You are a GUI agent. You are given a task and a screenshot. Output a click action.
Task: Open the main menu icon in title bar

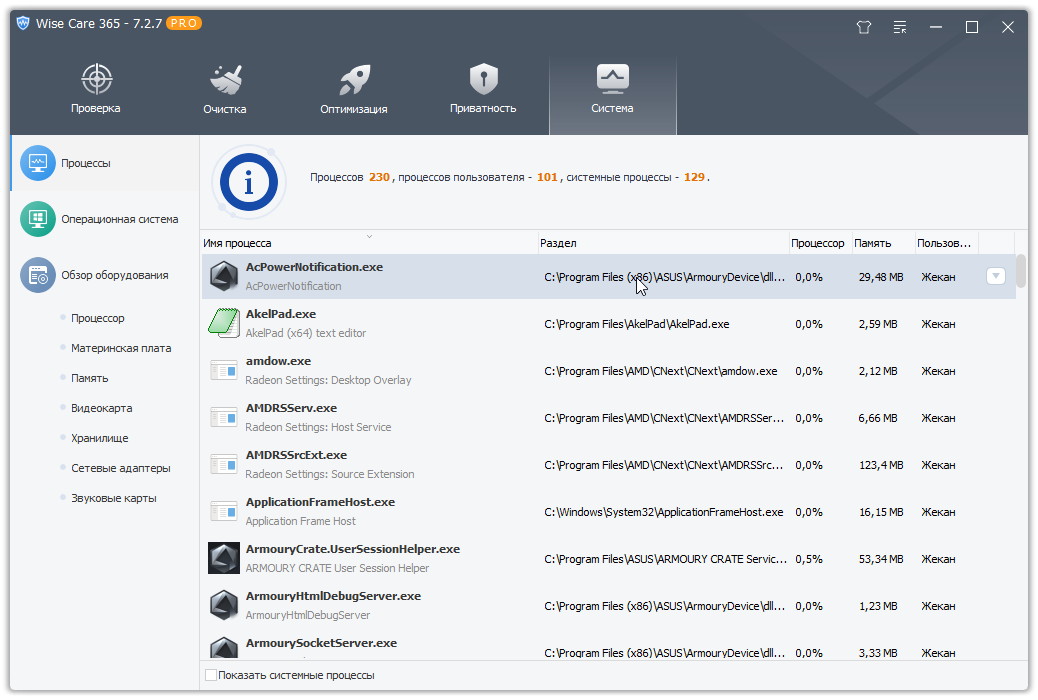pyautogui.click(x=900, y=27)
